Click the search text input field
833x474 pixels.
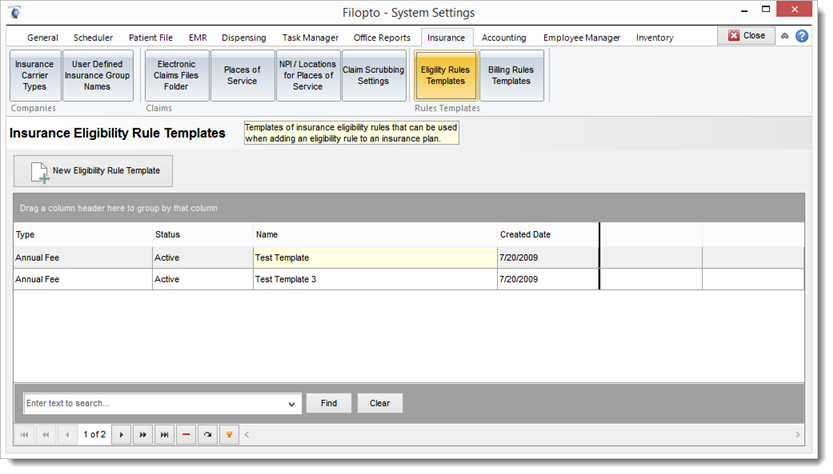pyautogui.click(x=154, y=403)
